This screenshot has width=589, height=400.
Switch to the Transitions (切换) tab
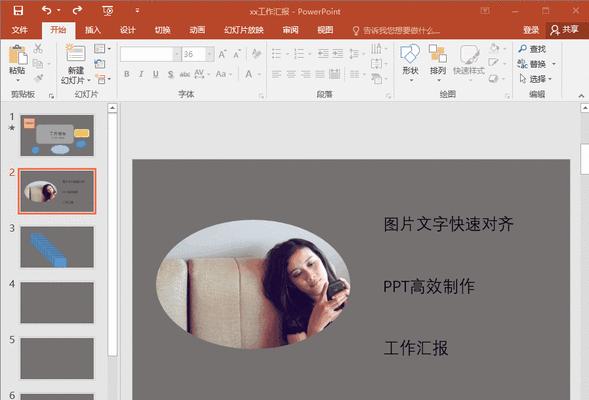coord(162,30)
